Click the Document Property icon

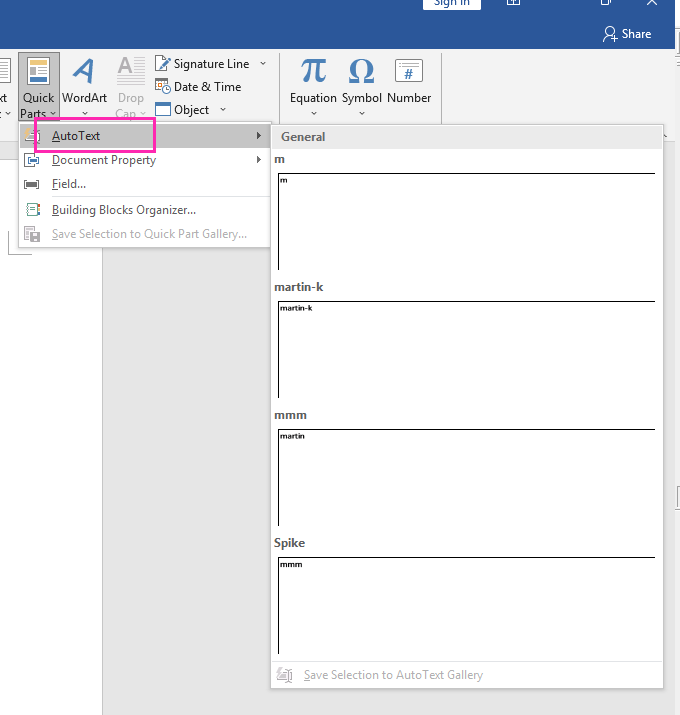(x=31, y=160)
